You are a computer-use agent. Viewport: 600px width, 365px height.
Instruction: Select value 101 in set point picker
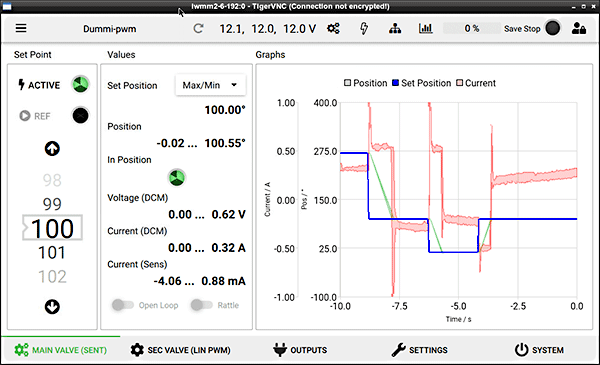(52, 253)
